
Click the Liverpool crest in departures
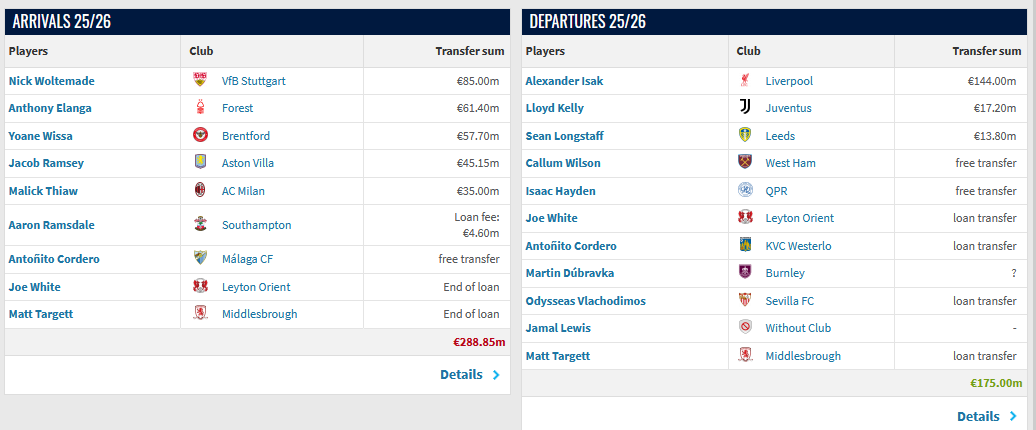click(745, 81)
